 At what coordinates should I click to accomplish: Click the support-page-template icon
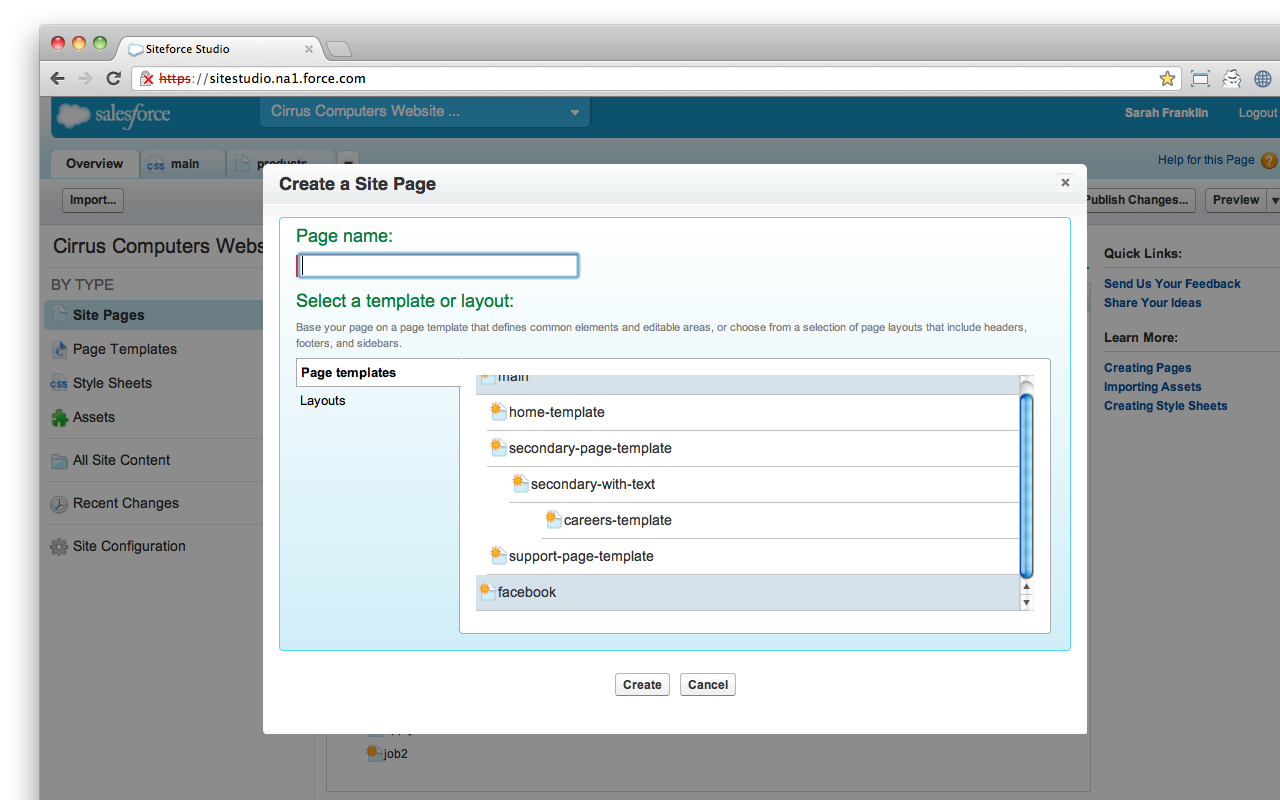pyautogui.click(x=498, y=555)
